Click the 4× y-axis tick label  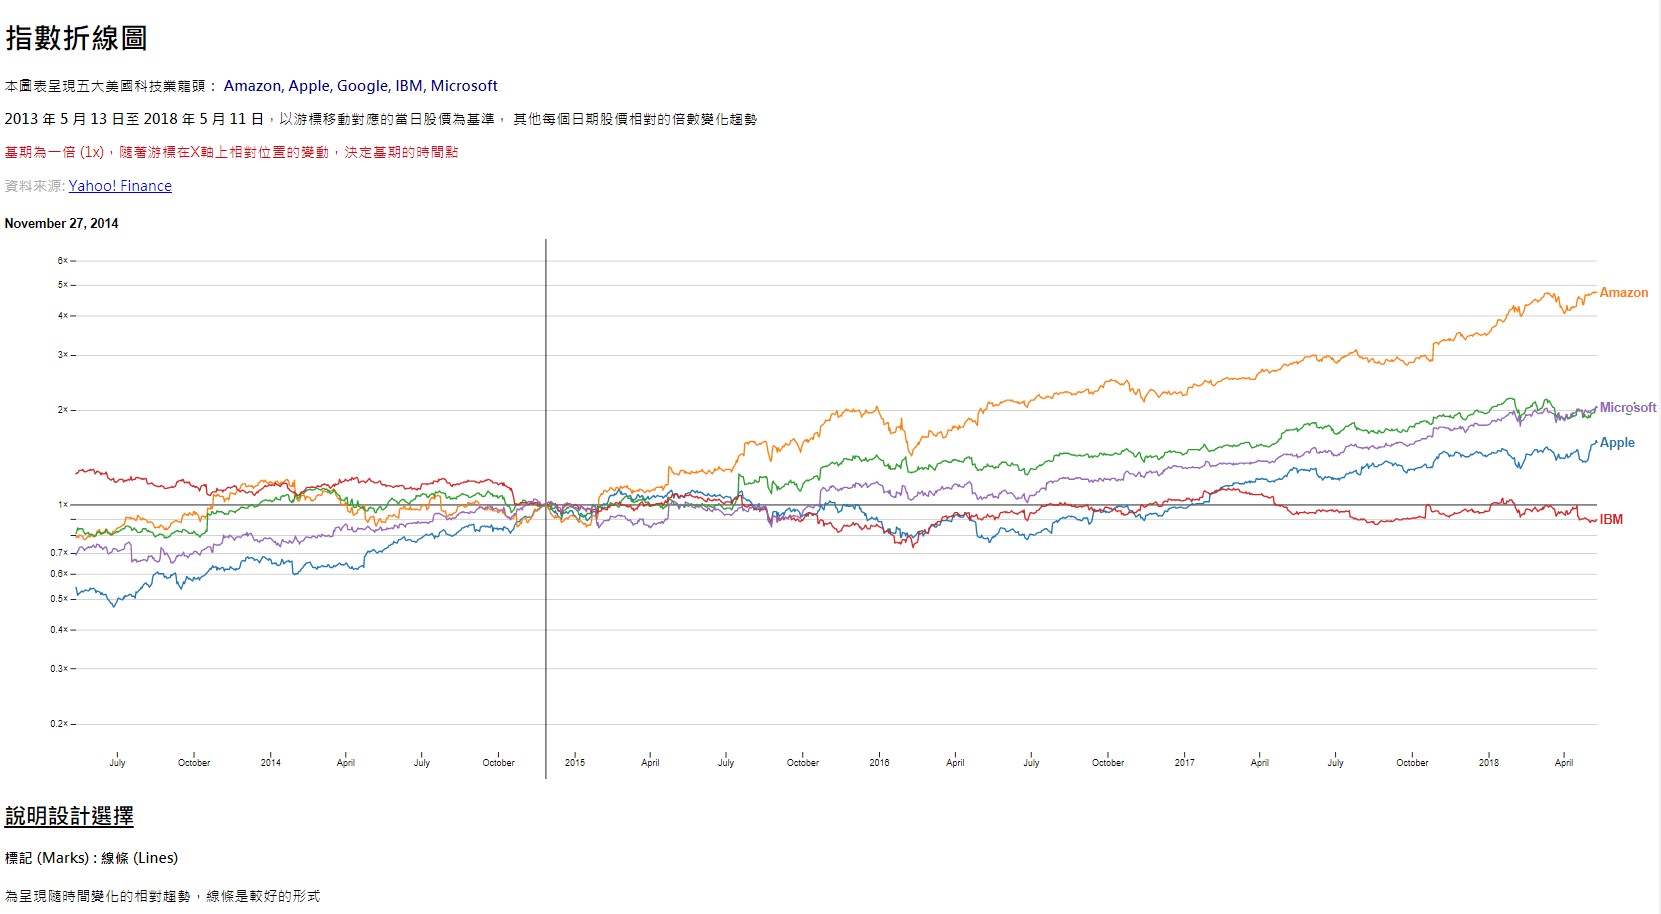point(62,316)
